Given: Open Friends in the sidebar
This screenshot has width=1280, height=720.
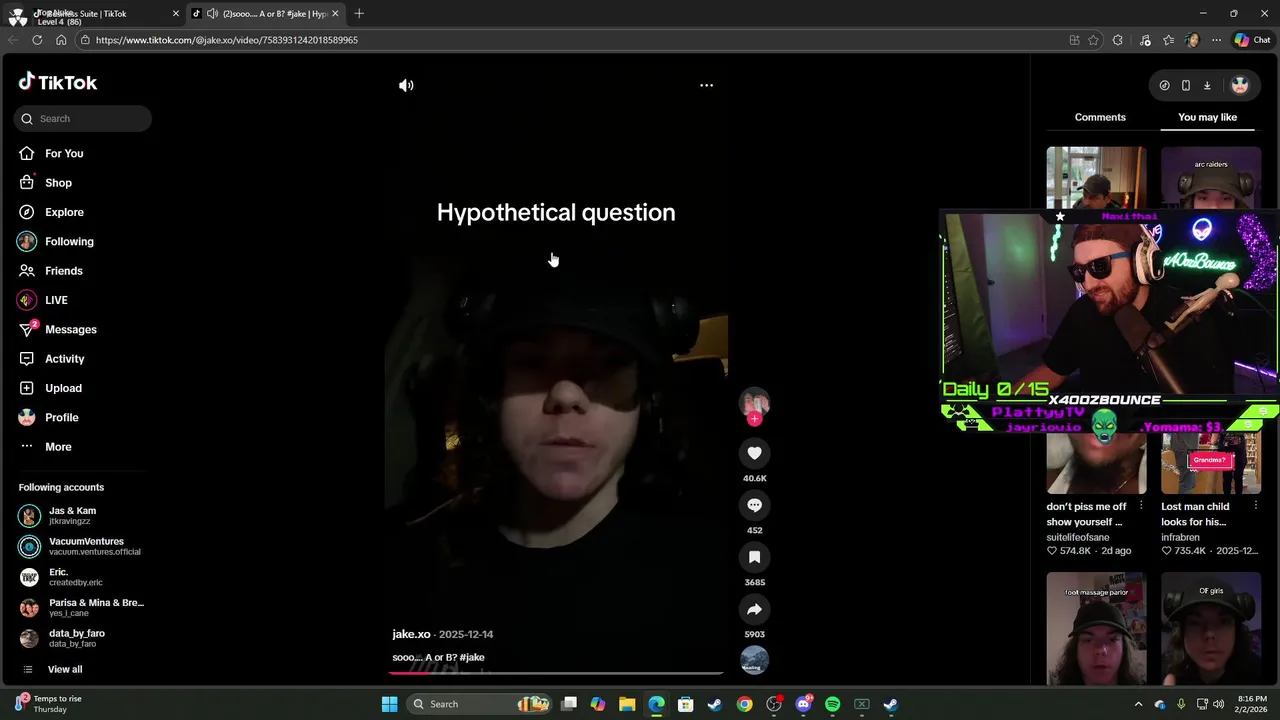Looking at the screenshot, I should click(x=64, y=271).
